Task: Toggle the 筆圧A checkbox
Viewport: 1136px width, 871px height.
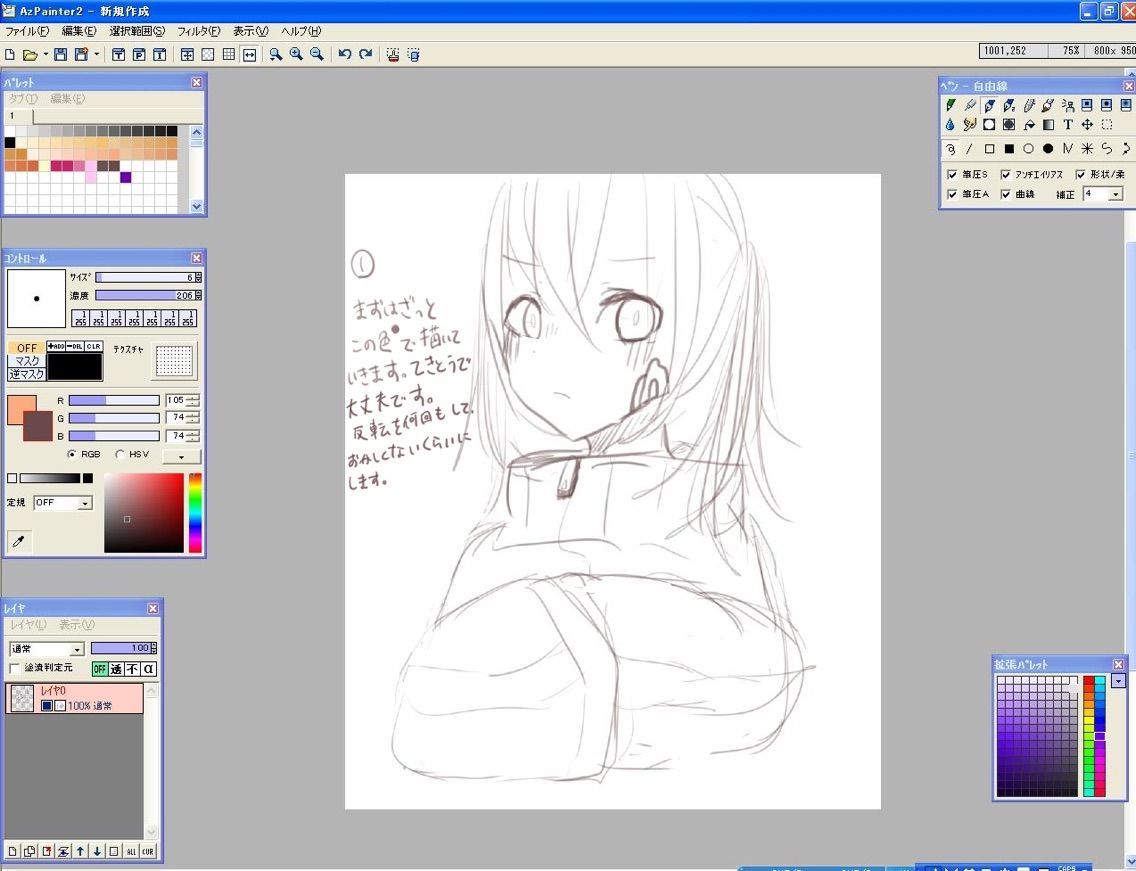Action: coord(953,194)
